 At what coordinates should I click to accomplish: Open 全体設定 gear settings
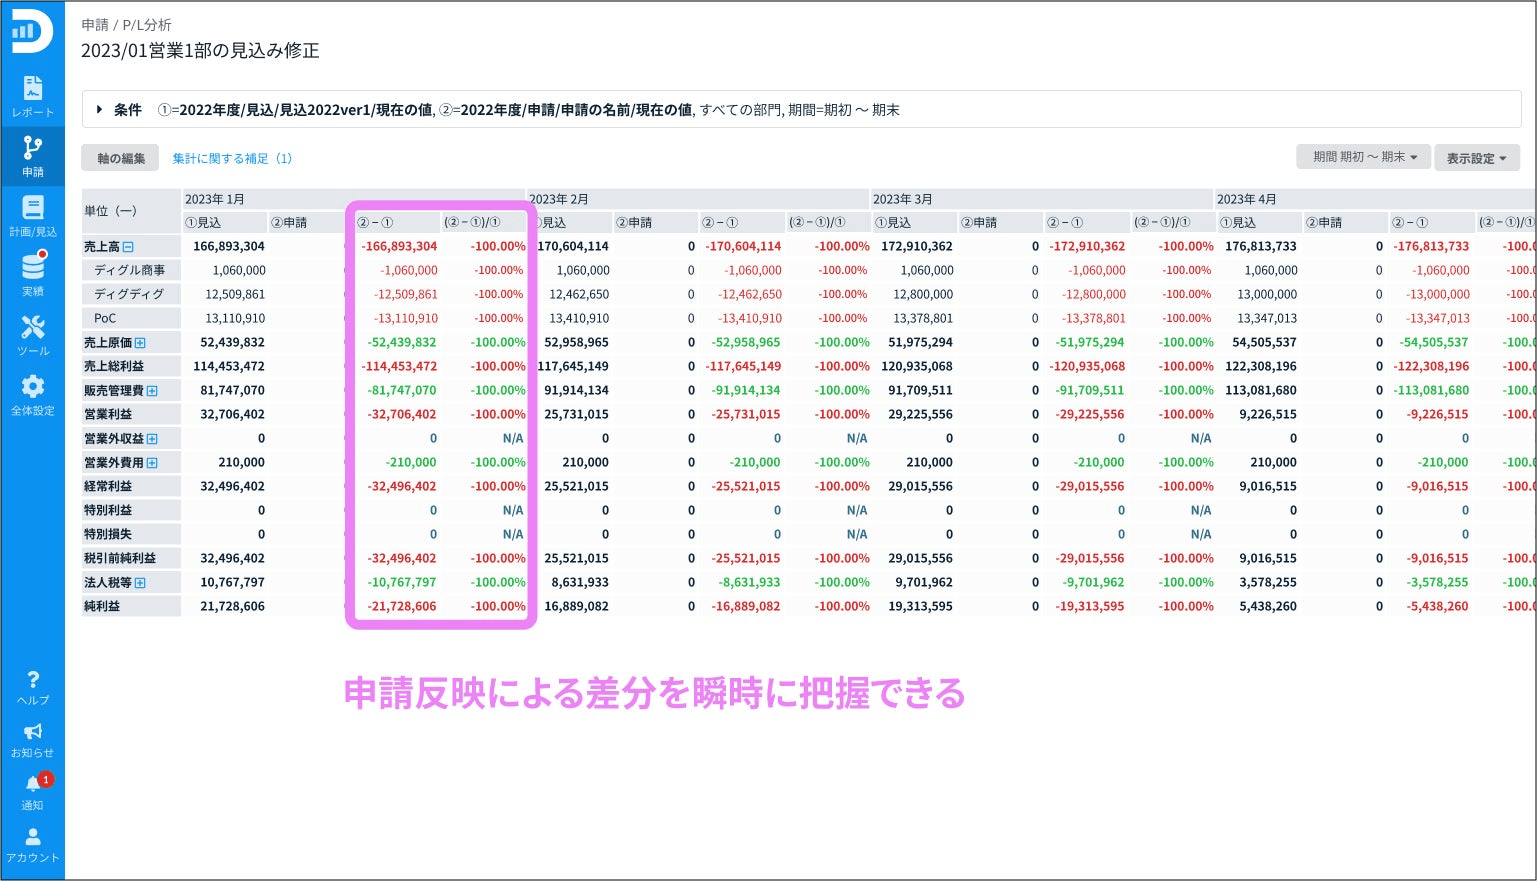pos(33,394)
